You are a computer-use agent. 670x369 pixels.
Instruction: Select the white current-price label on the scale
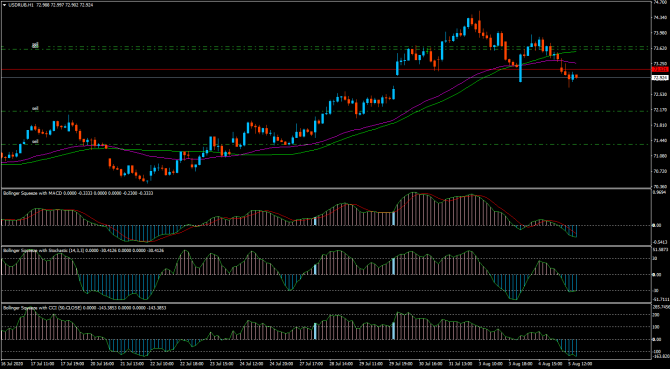660,78
